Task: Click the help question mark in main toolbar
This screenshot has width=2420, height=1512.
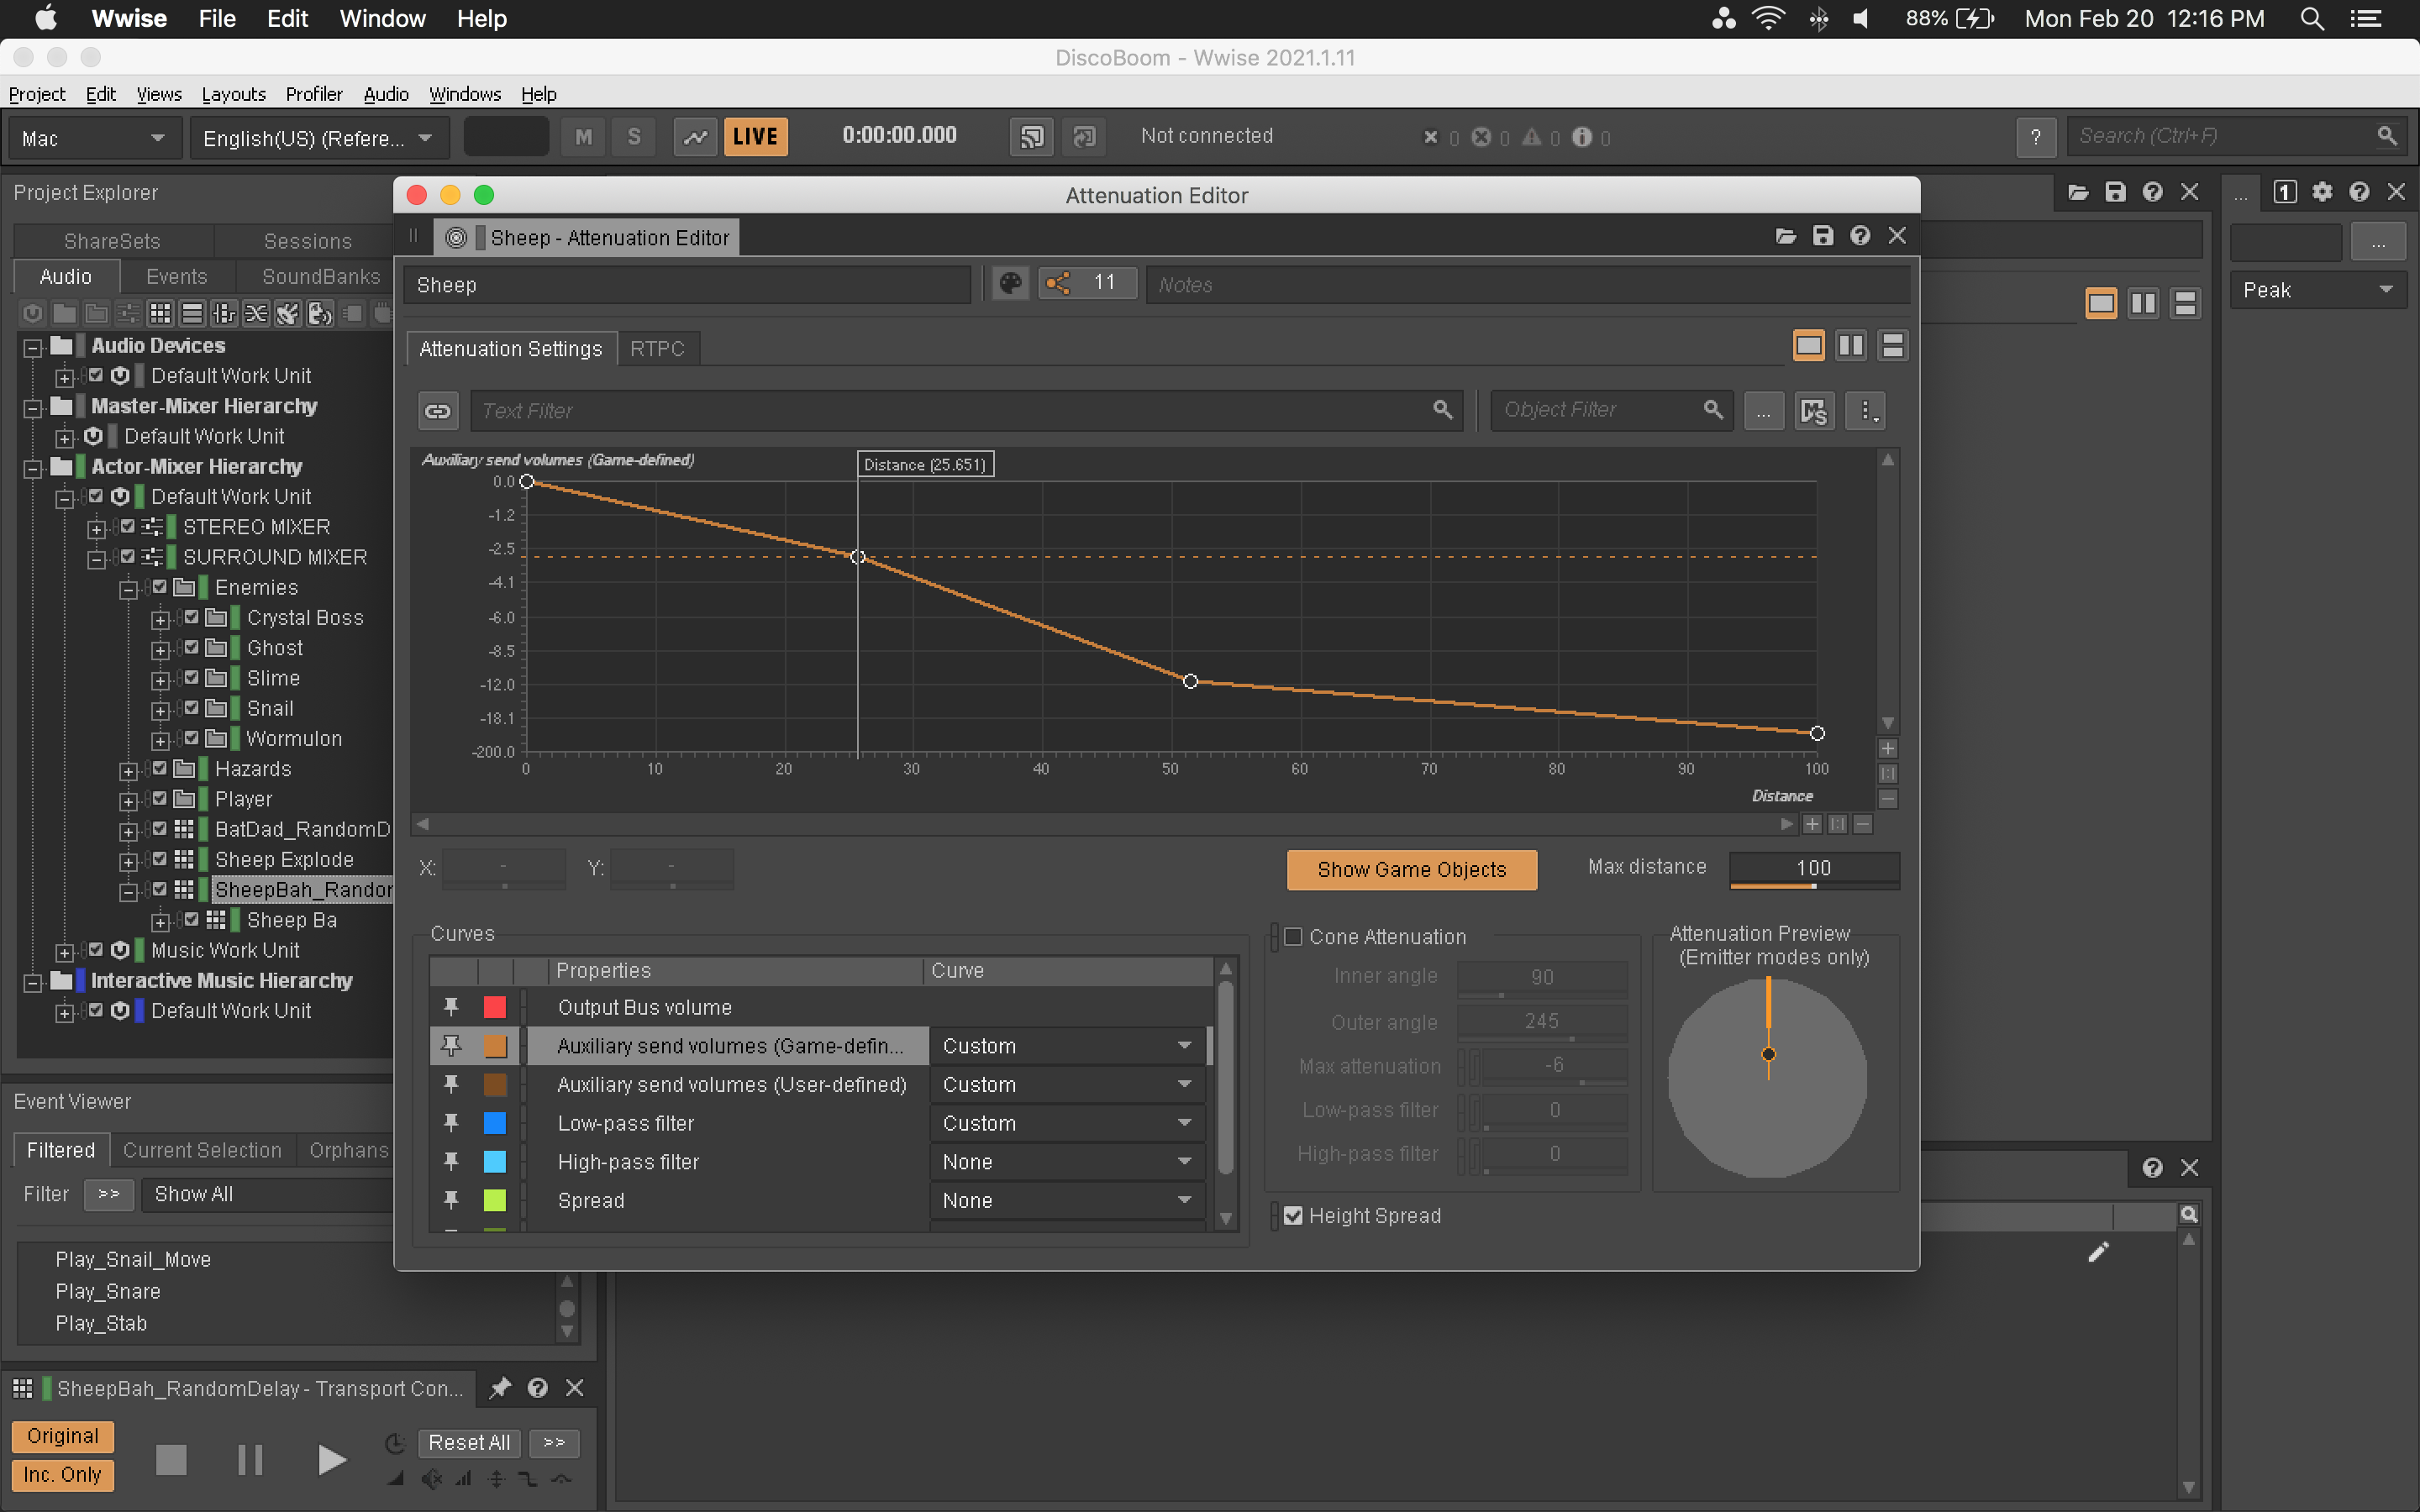Action: pos(2036,137)
